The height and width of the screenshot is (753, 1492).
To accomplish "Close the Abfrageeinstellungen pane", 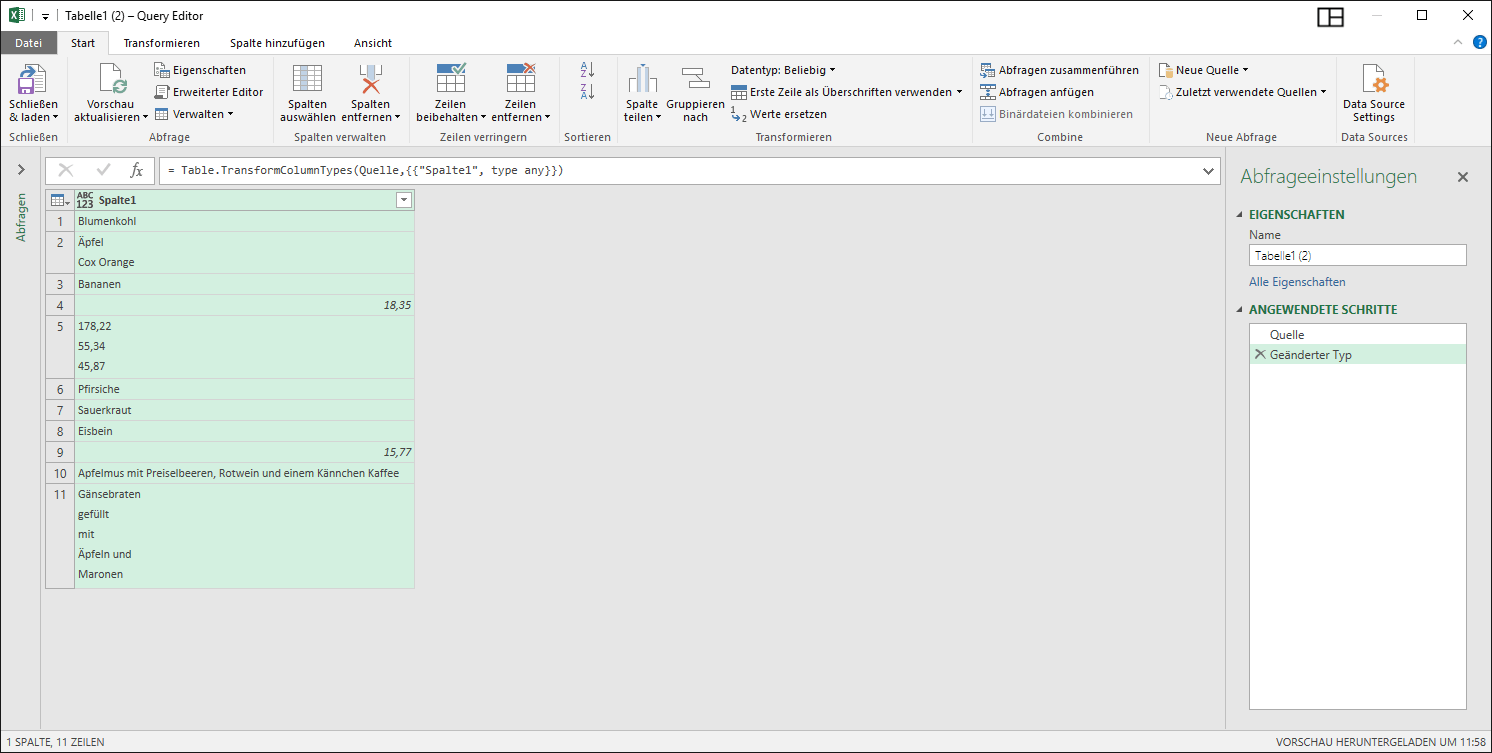I will click(x=1463, y=177).
